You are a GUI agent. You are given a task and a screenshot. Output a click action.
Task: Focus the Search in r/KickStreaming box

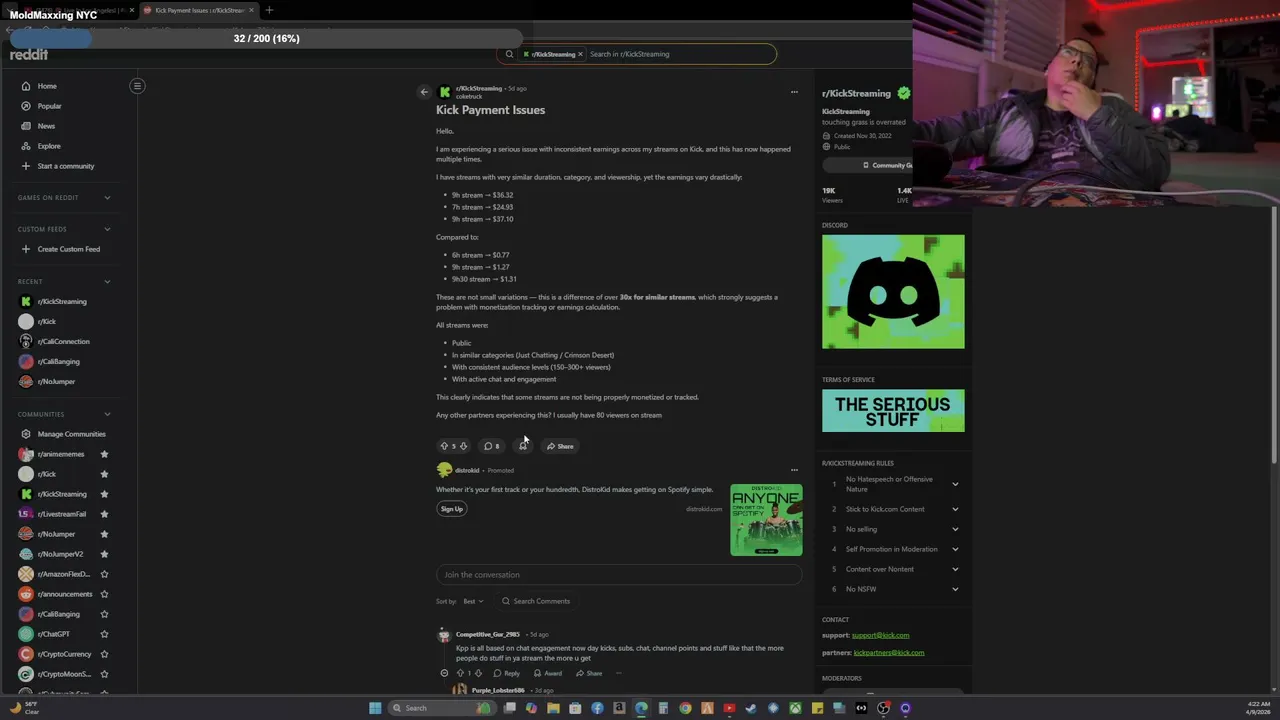680,54
